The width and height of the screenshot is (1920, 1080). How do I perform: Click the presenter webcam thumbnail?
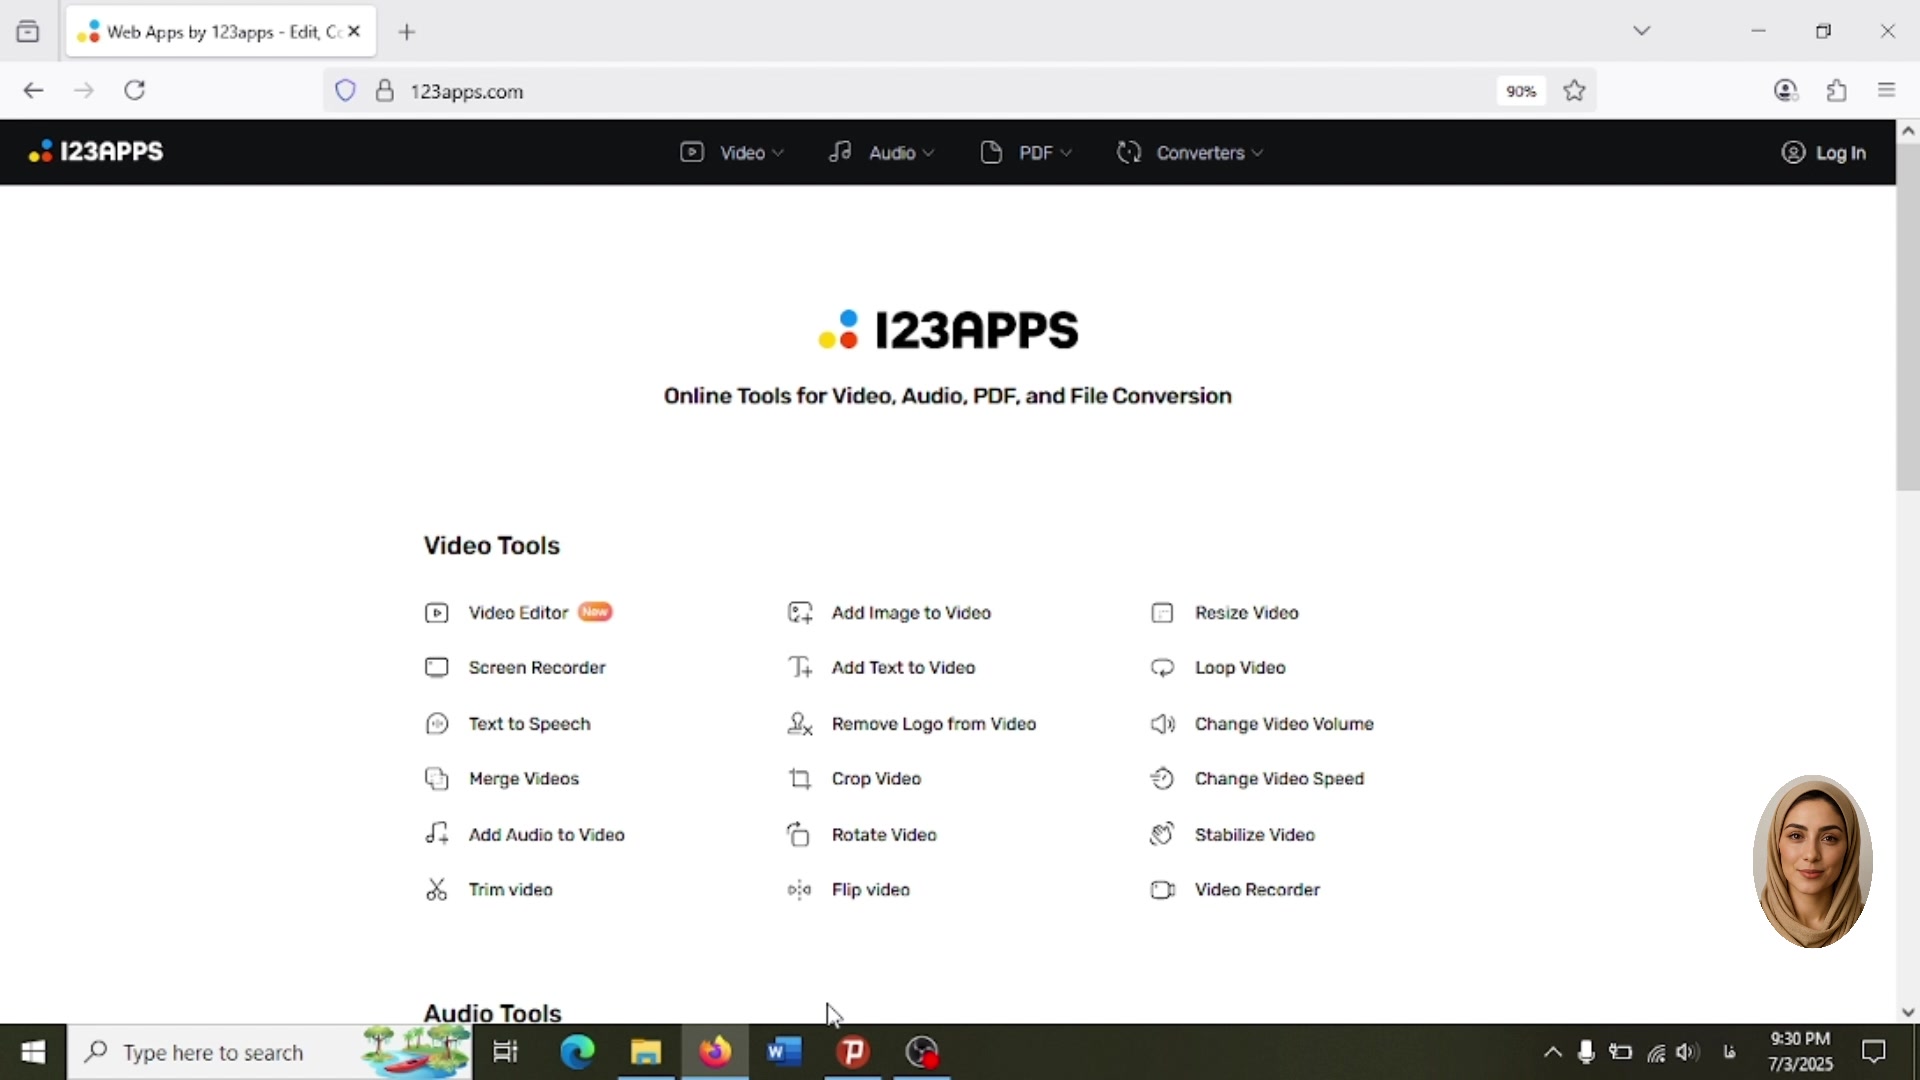click(x=1812, y=861)
